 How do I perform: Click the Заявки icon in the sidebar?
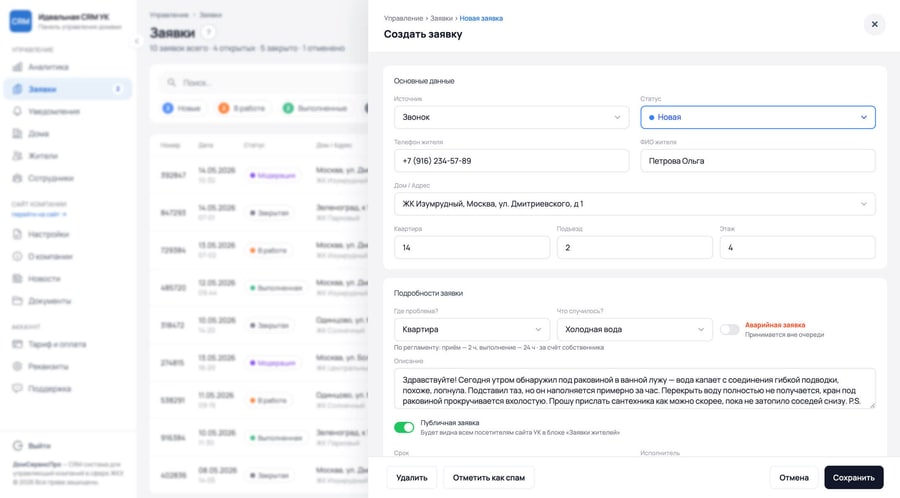(18, 89)
